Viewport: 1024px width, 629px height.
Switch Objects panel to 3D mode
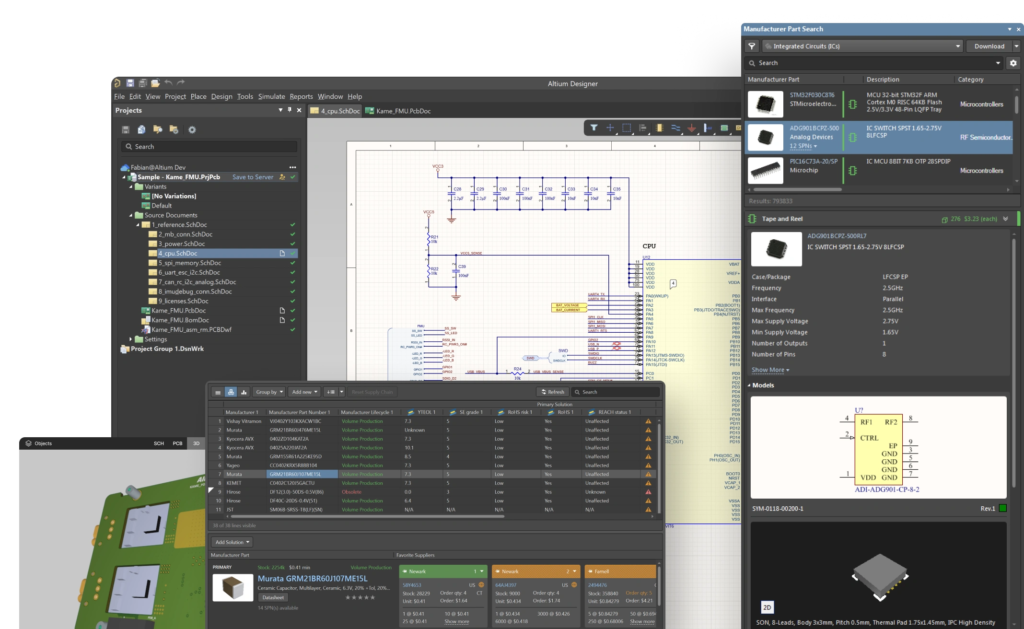[196, 444]
